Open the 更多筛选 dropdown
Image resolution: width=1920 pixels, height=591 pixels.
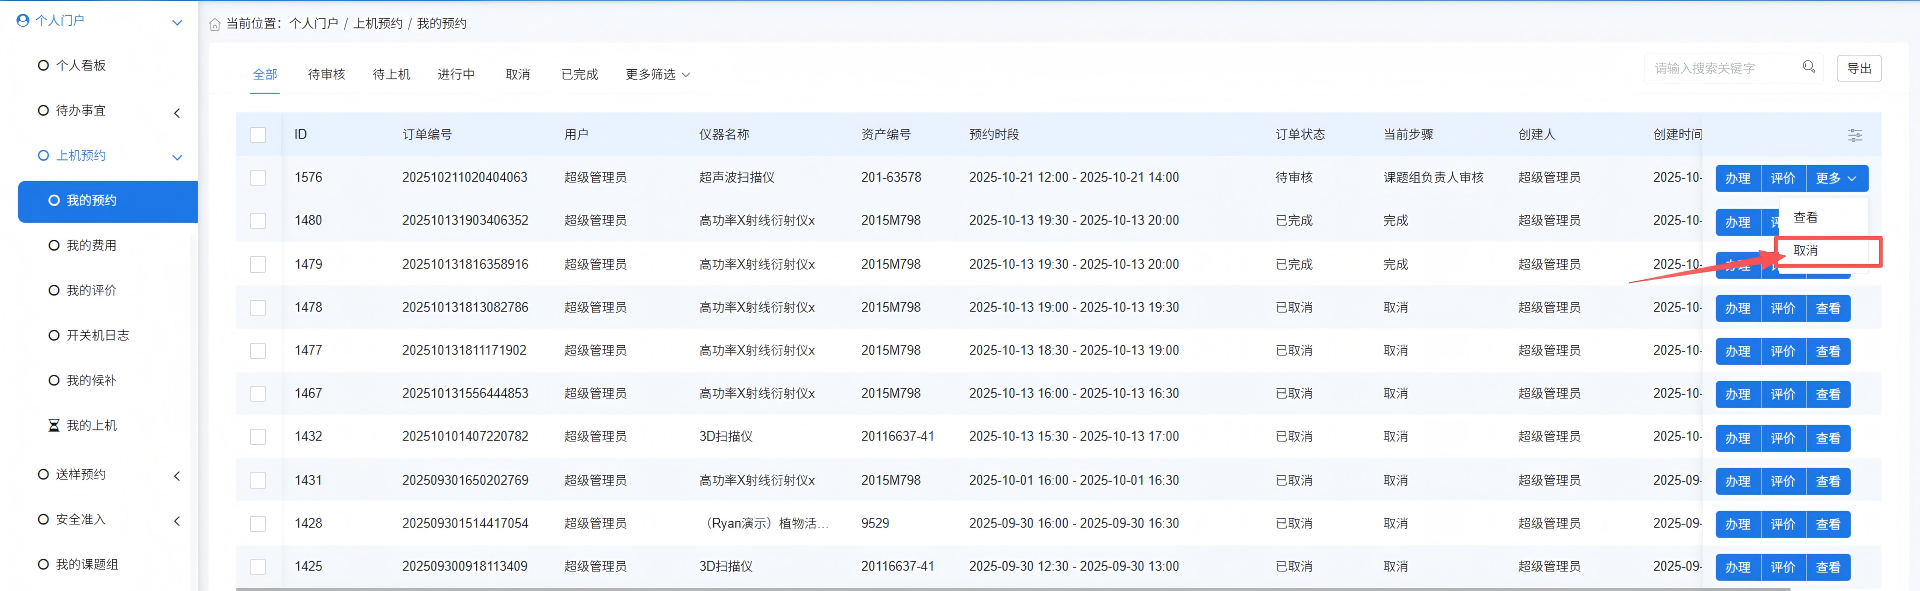[x=657, y=75]
